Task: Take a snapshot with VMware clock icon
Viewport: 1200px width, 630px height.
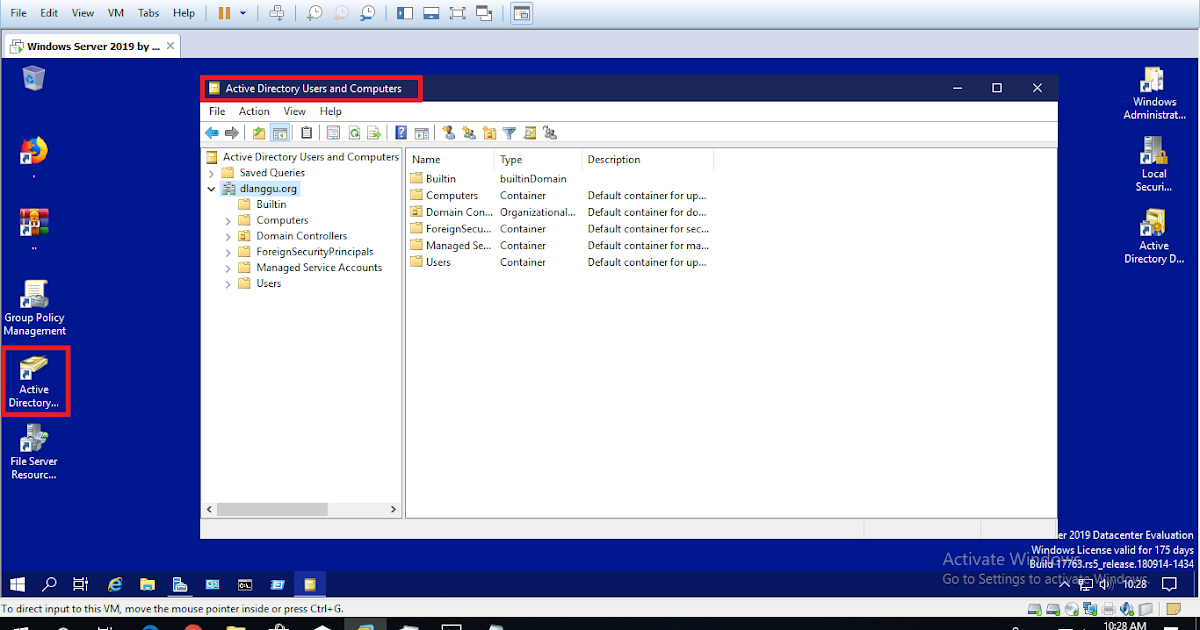Action: pos(314,13)
